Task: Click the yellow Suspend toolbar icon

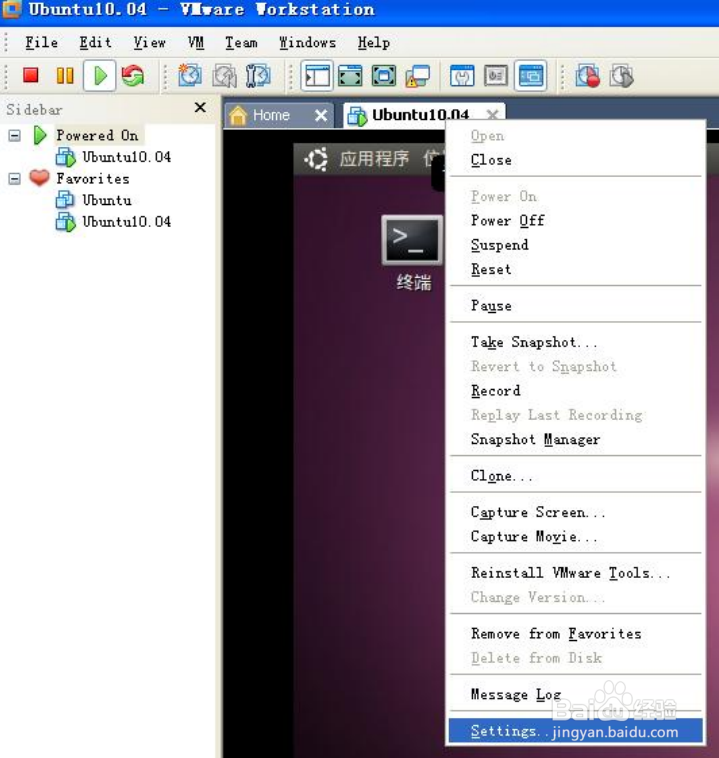Action: (65, 75)
